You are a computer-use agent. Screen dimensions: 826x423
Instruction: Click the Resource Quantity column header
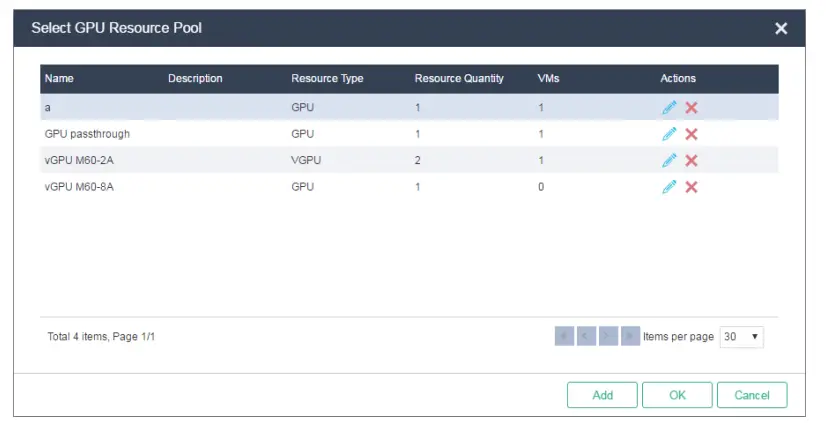[x=459, y=78]
